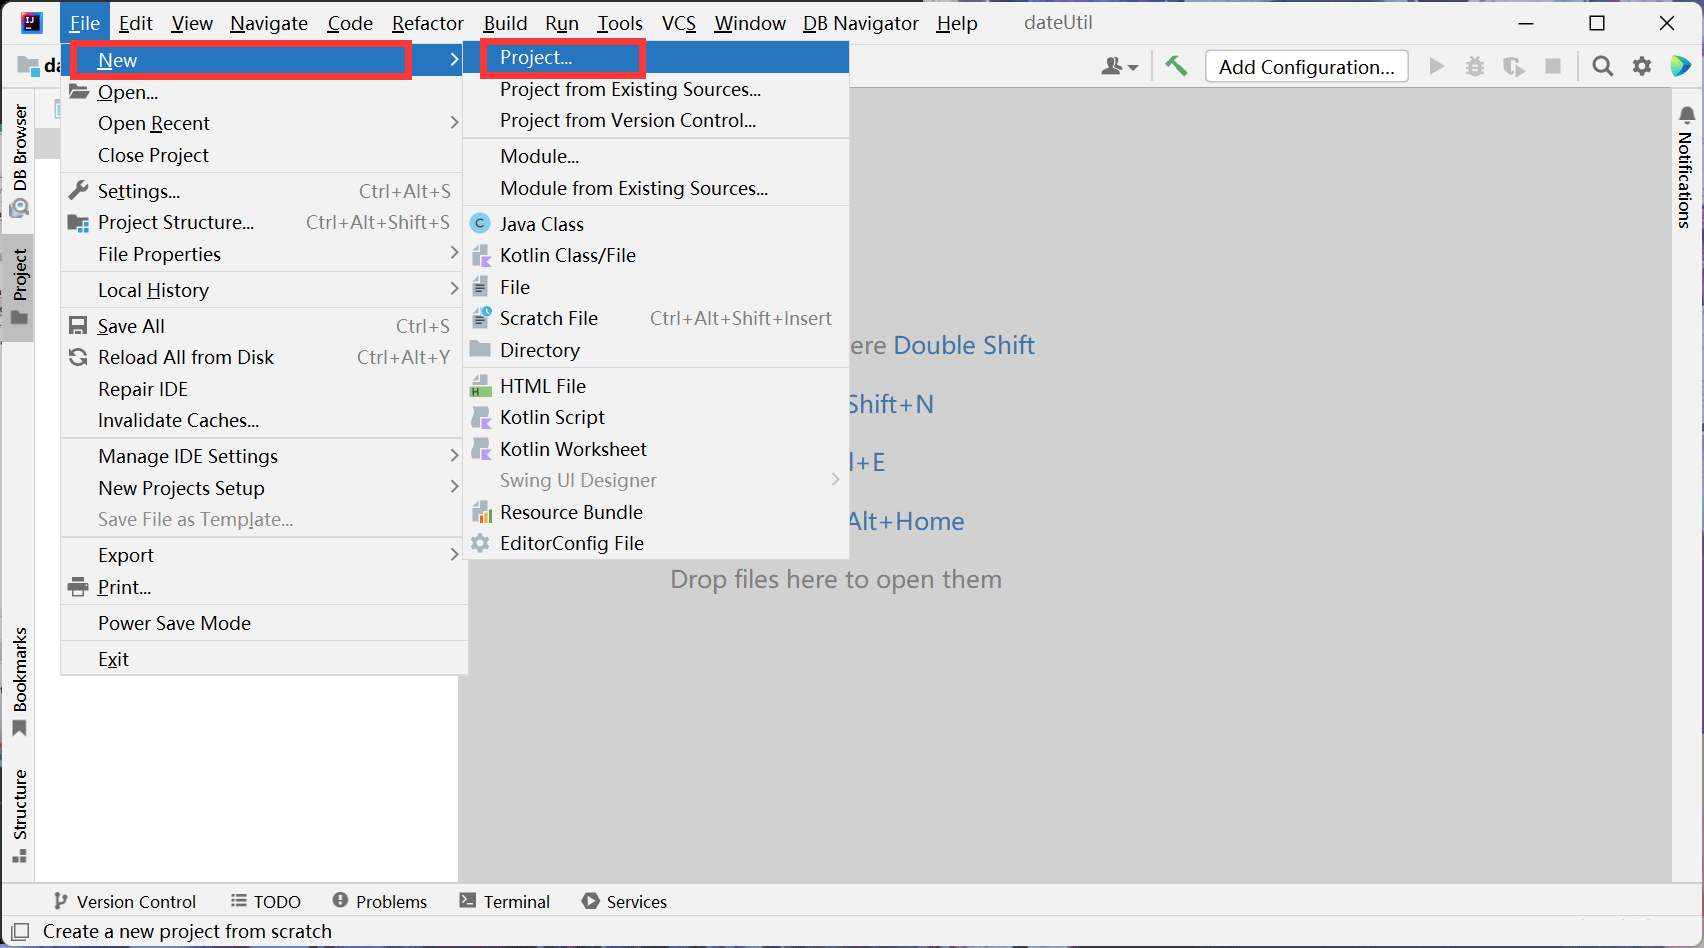Open the Terminal tool window
Viewport: 1704px width, 948px height.
(505, 901)
